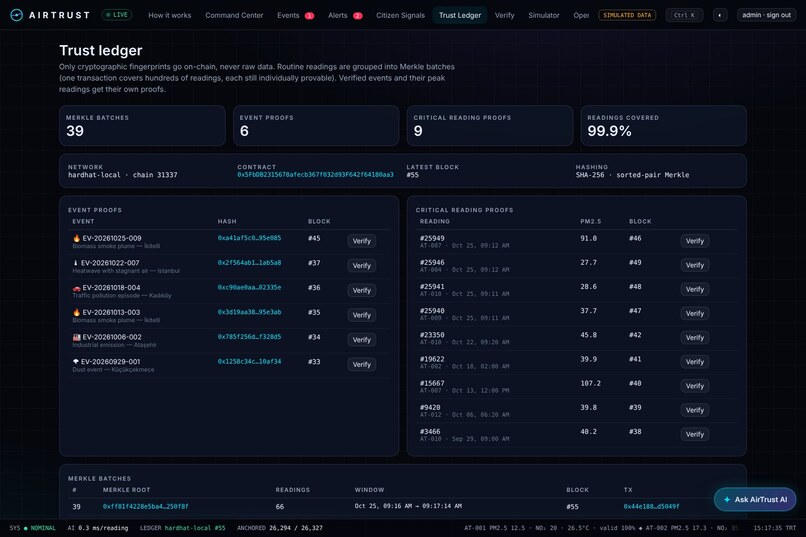806x537 pixels.
Task: Open the Simulator page
Action: coord(543,15)
